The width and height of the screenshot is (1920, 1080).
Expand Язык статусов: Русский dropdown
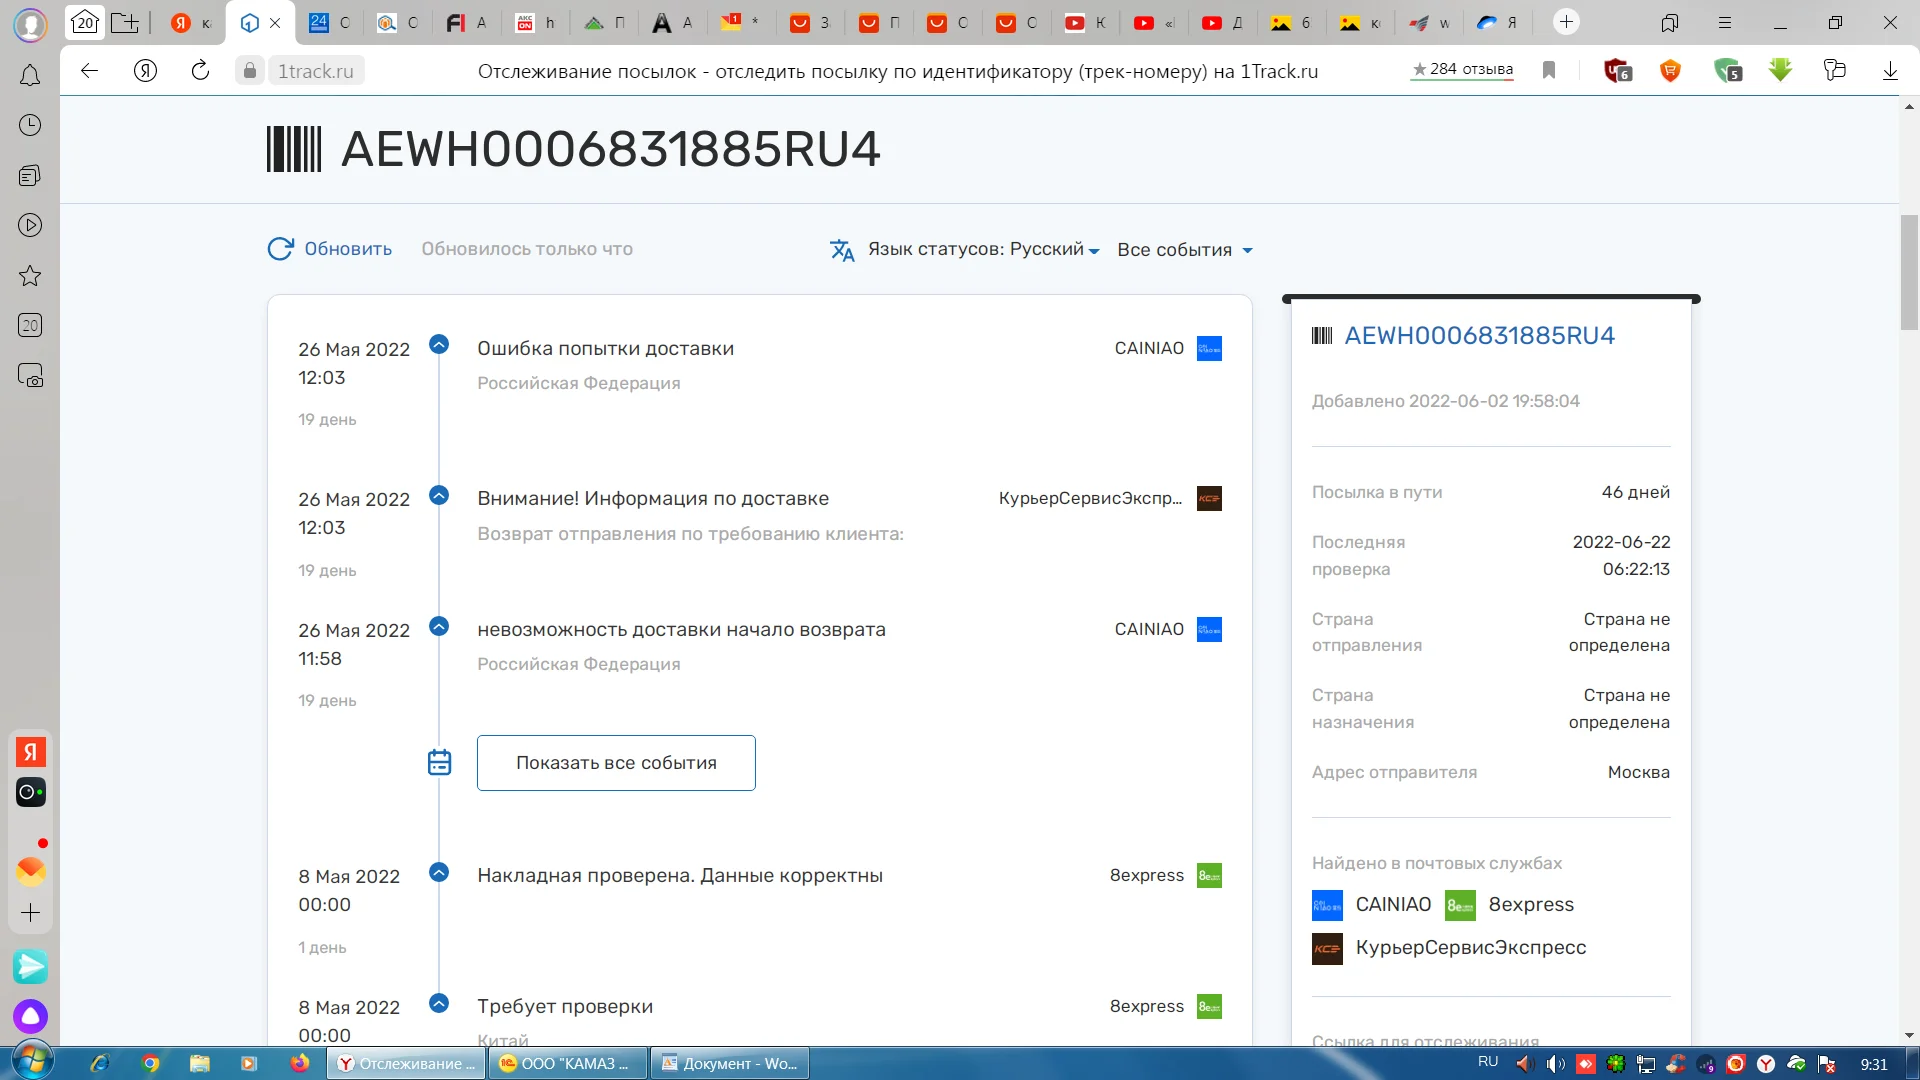(x=983, y=250)
